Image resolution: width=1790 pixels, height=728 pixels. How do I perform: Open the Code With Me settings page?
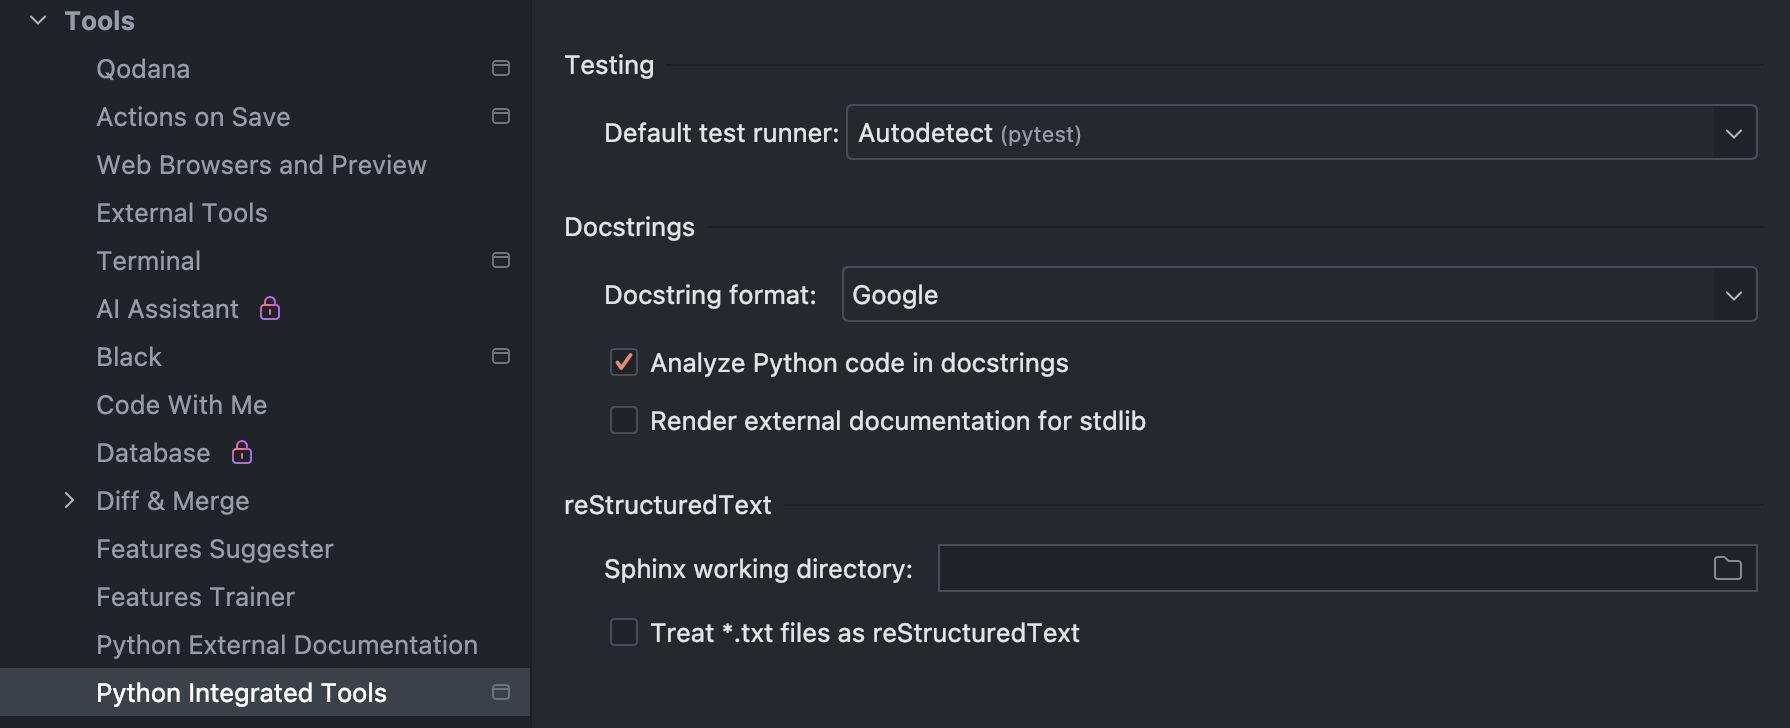pyautogui.click(x=182, y=405)
